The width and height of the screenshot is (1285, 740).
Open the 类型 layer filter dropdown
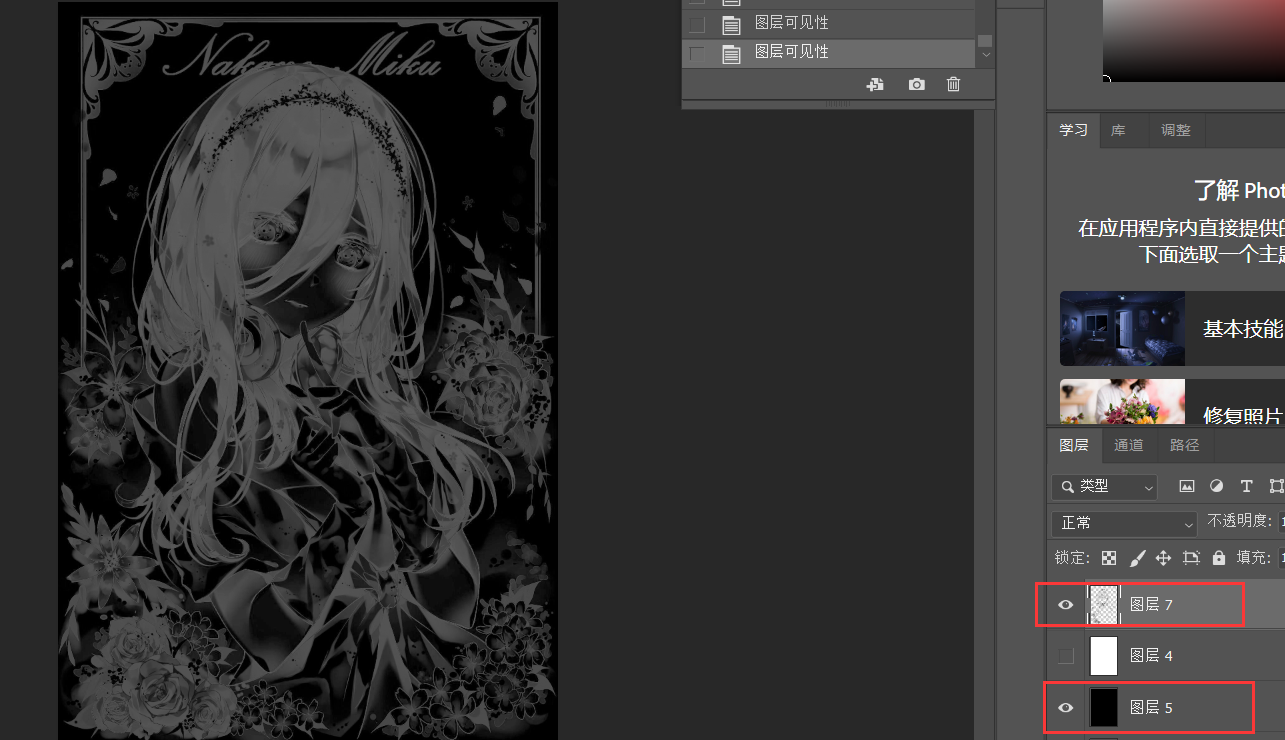(1105, 486)
